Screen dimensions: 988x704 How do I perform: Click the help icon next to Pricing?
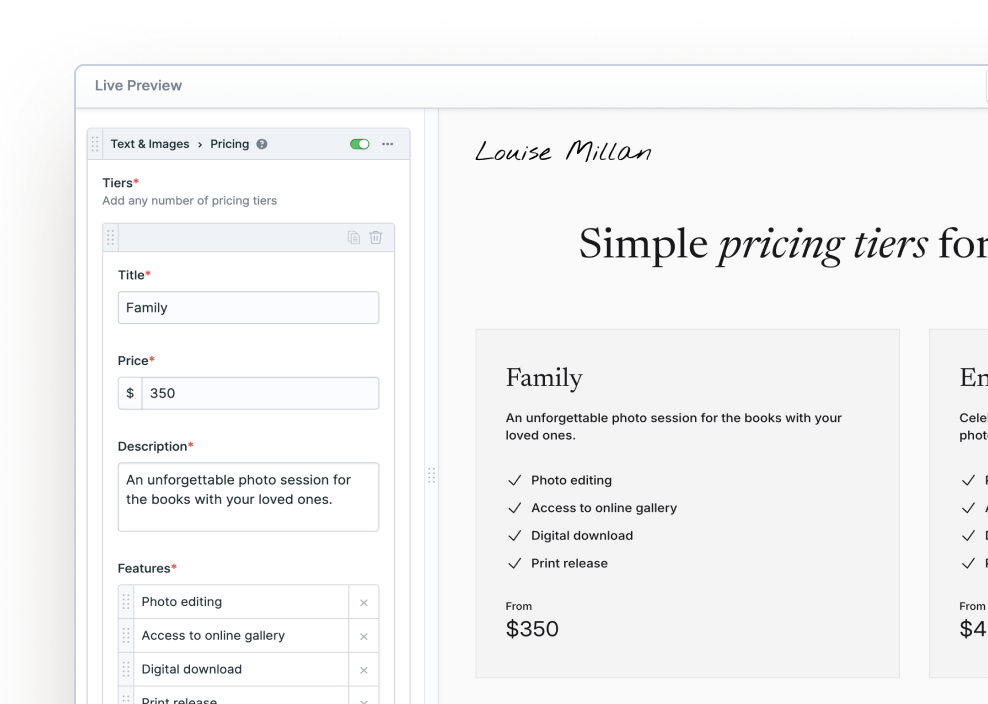[x=261, y=144]
